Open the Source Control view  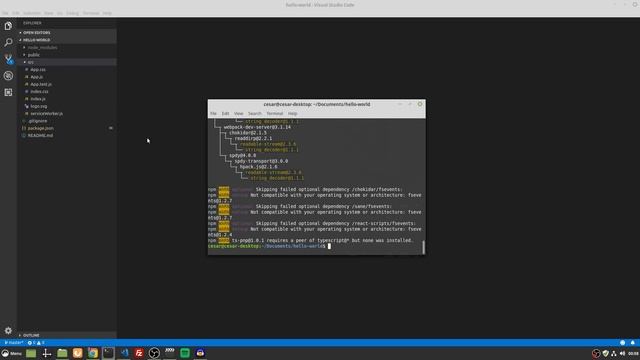[x=8, y=59]
